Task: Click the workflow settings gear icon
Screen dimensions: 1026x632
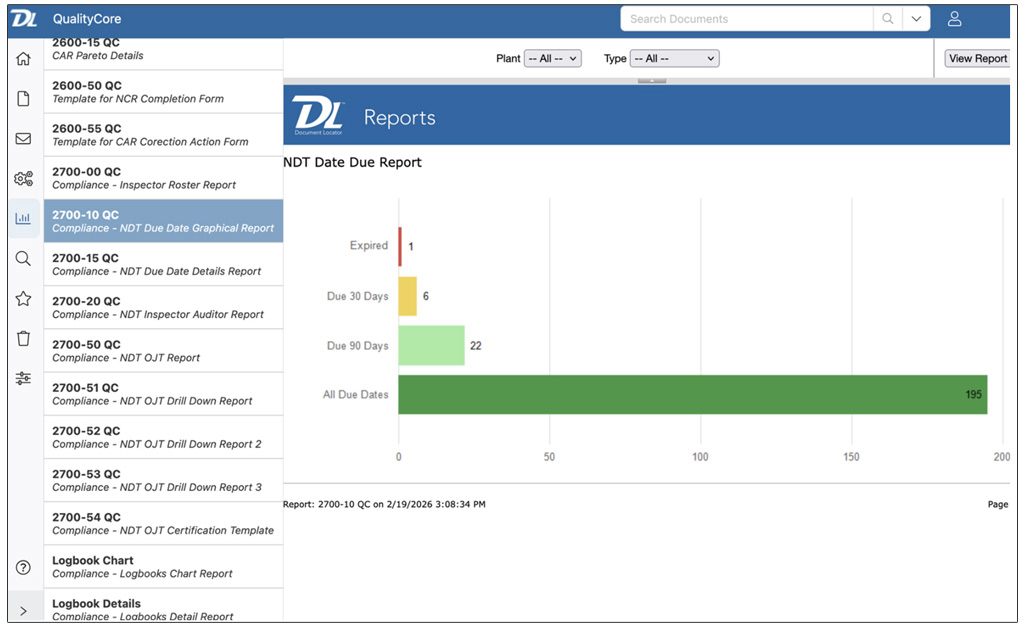Action: coord(23,179)
